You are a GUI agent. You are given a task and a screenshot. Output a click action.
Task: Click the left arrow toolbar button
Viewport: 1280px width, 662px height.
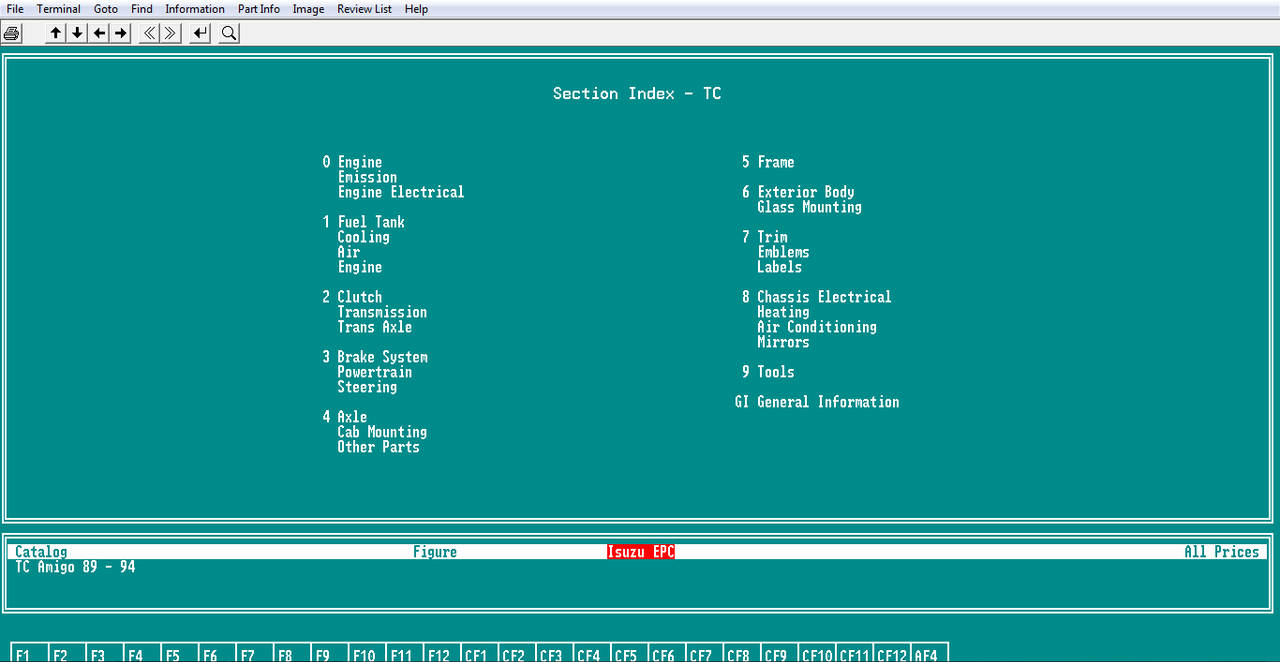pyautogui.click(x=99, y=33)
